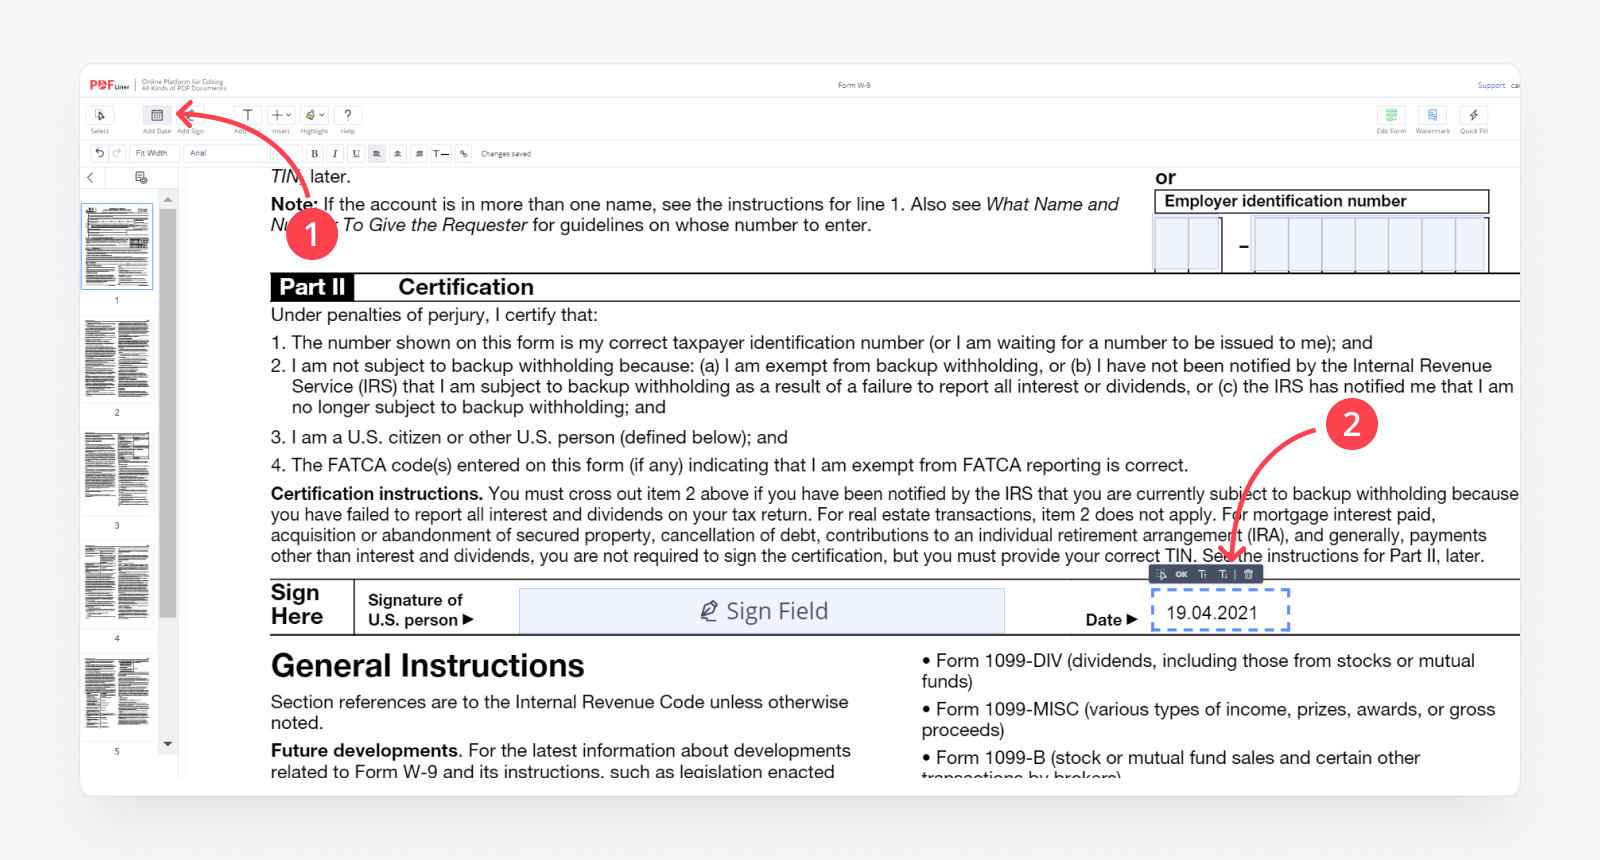
Task: Open the Edit Form tool
Action: pyautogui.click(x=1391, y=116)
